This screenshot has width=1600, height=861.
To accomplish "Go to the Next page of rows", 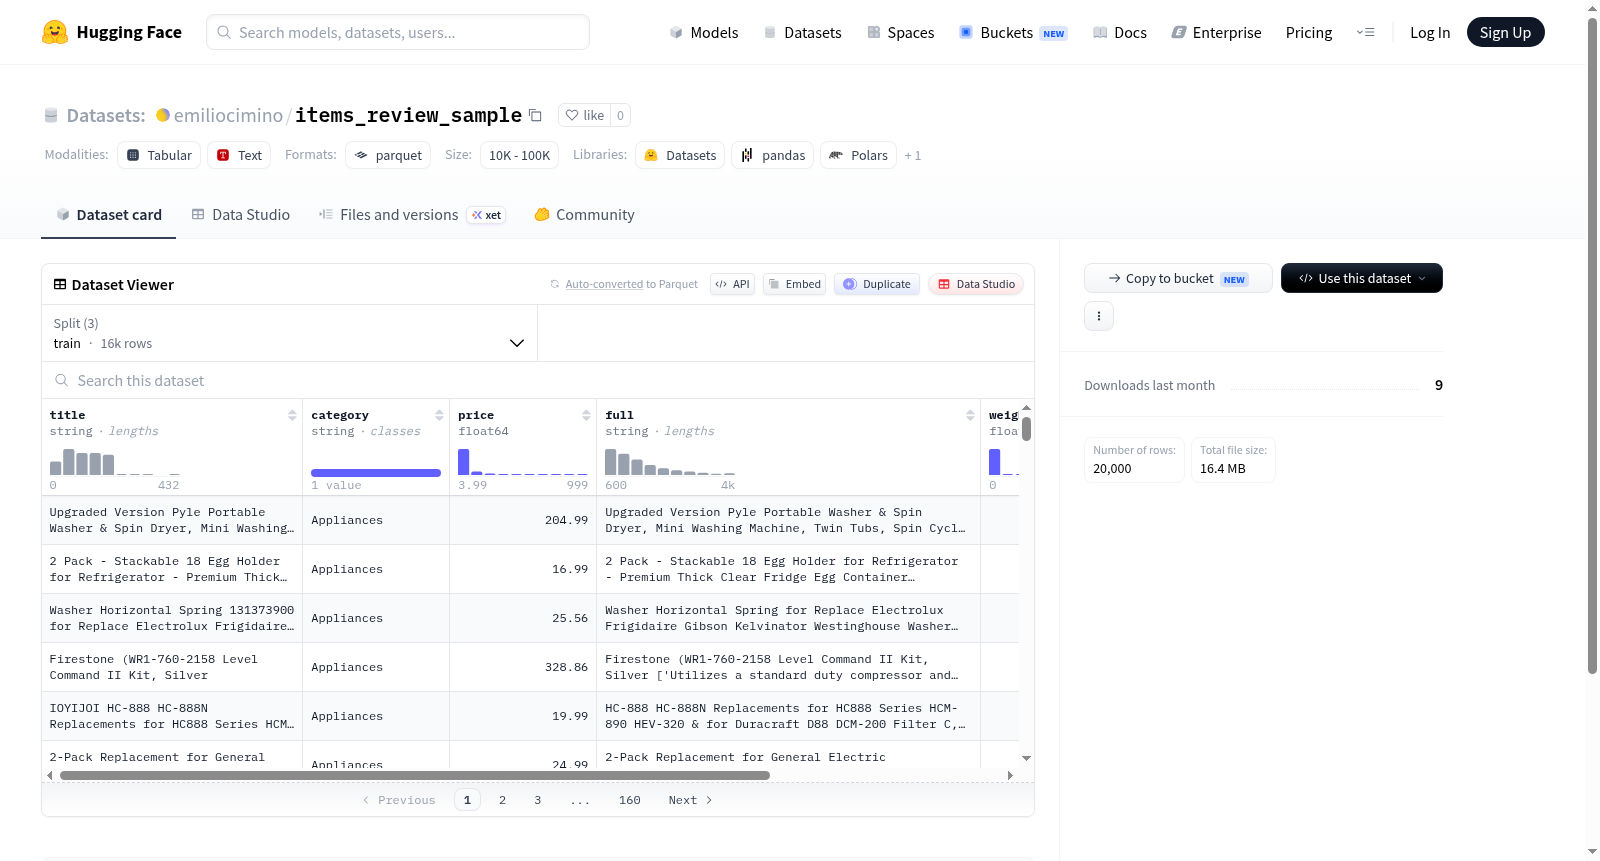I will click(x=690, y=800).
